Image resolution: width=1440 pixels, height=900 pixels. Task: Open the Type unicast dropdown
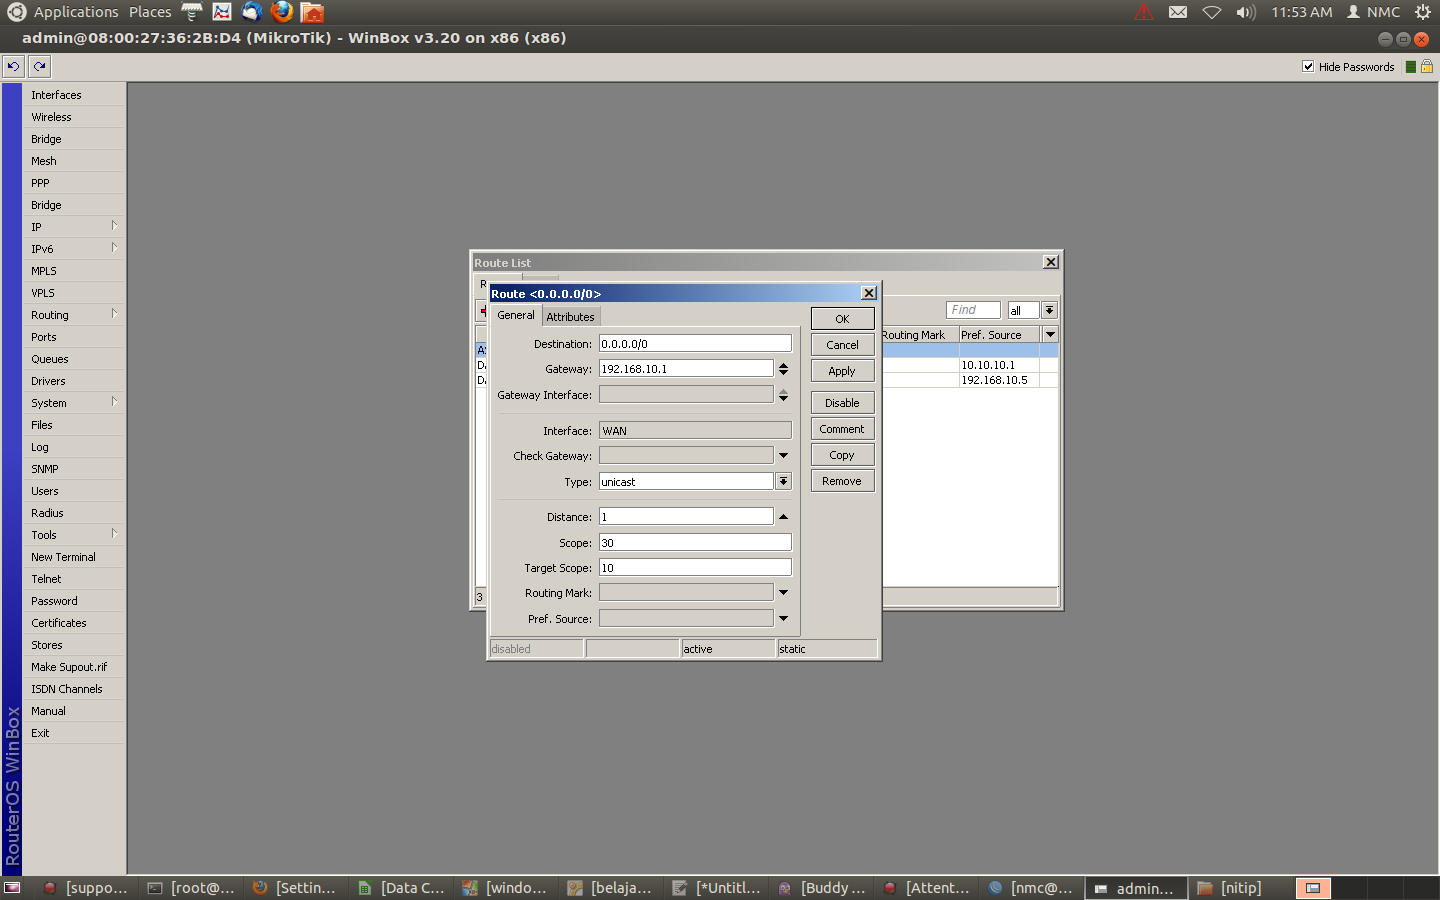click(x=783, y=482)
